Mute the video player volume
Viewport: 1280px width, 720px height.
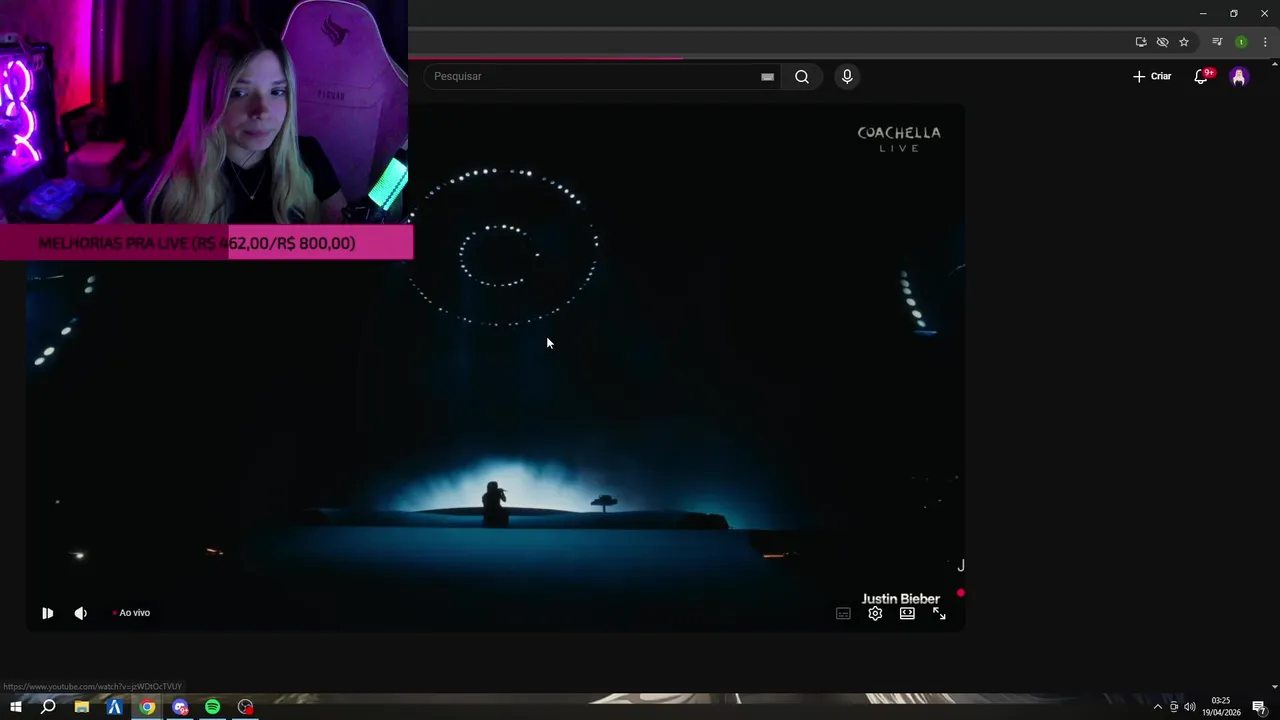tap(81, 613)
